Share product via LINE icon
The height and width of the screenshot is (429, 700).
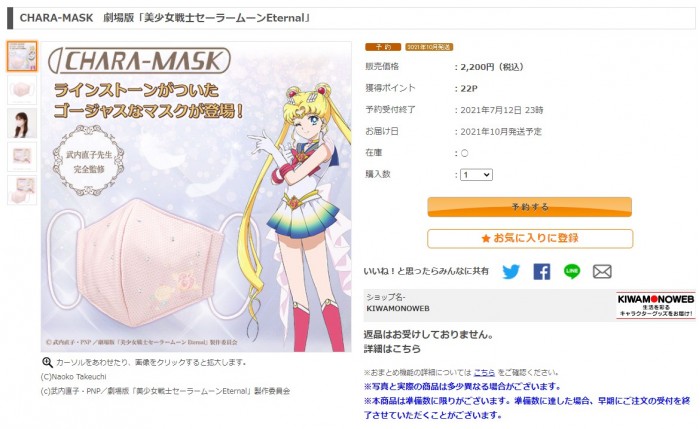(572, 271)
